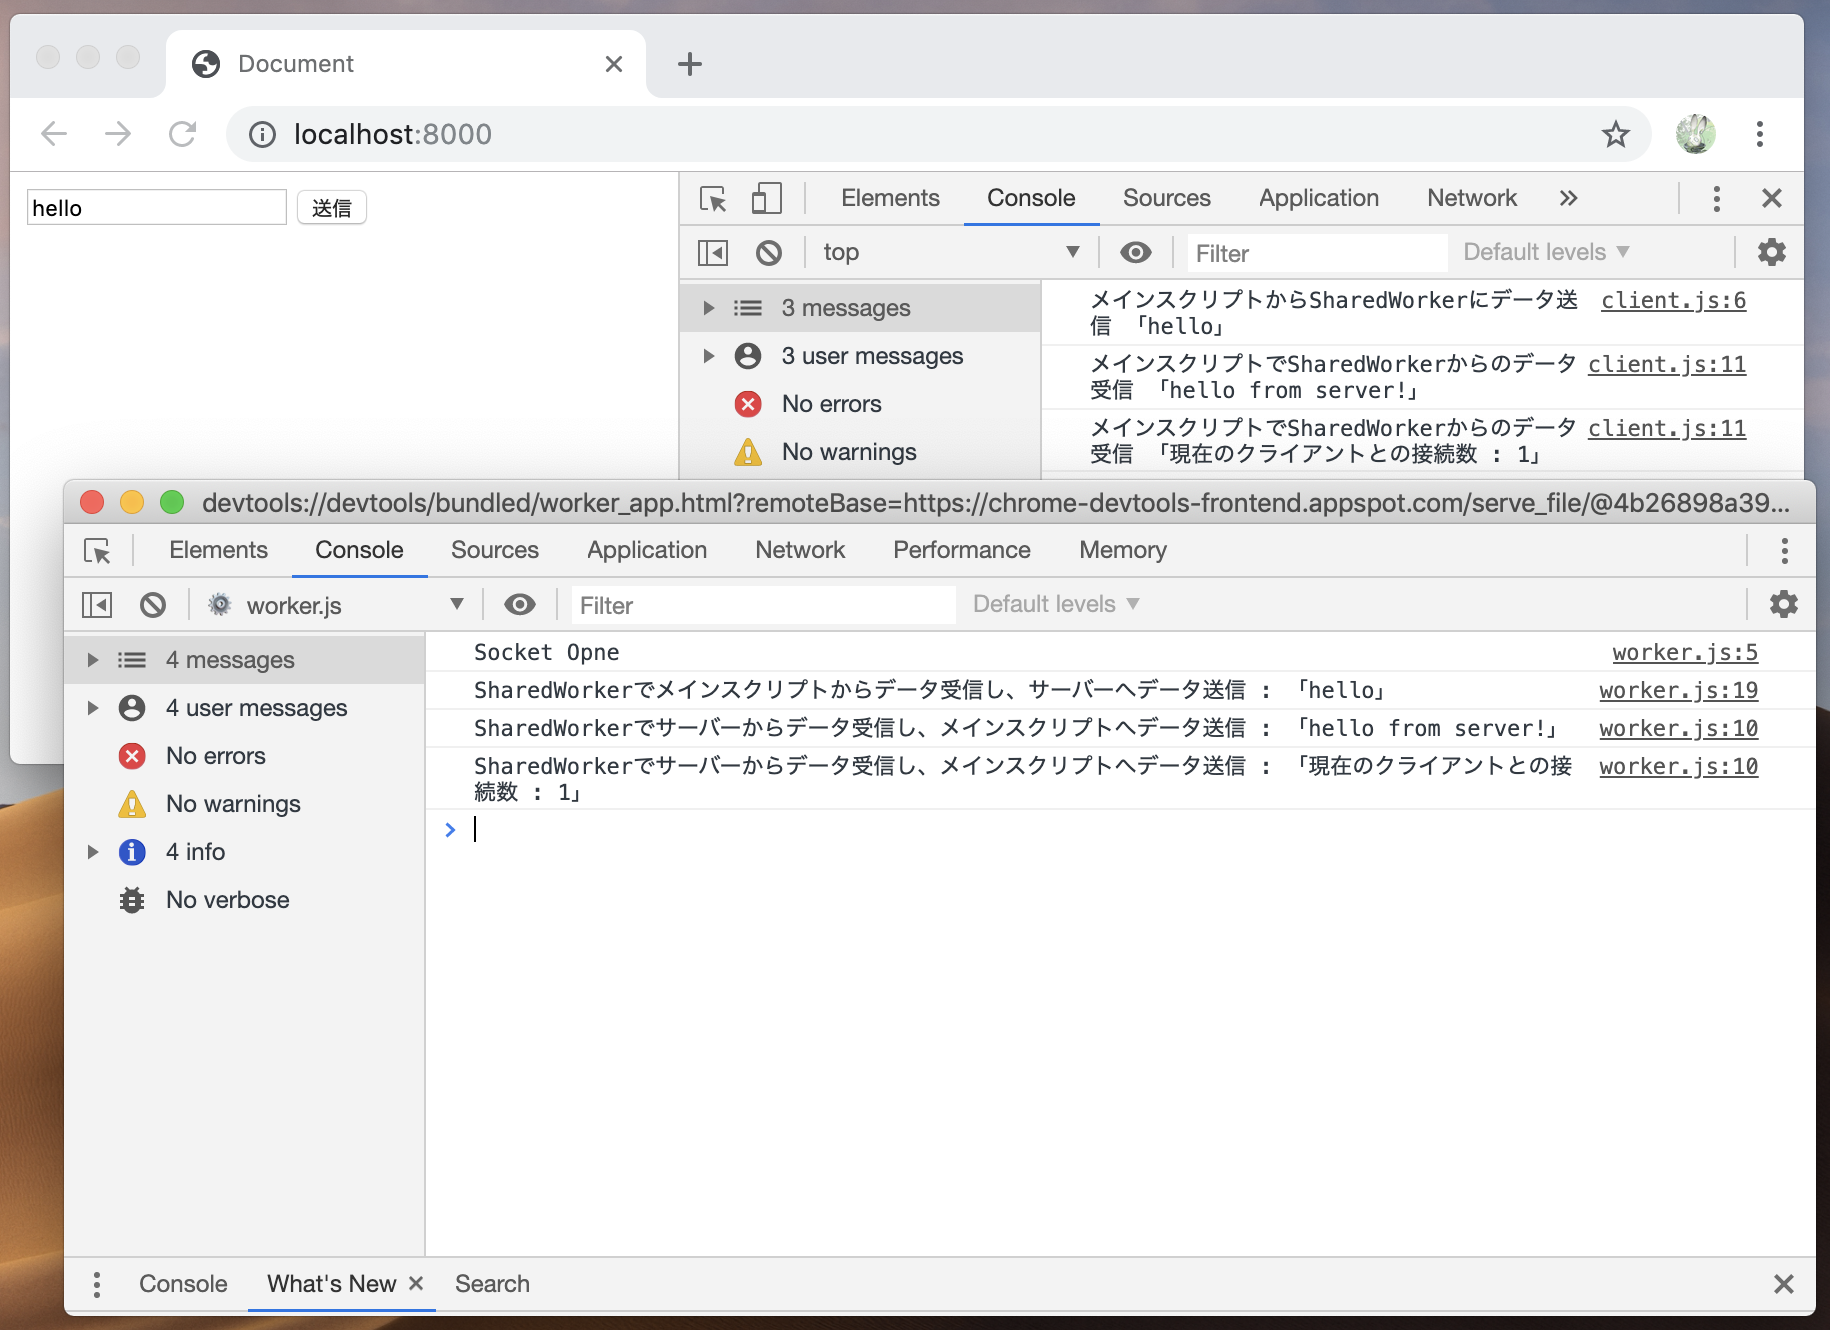Switch to Application tab in top DevTools

[1319, 198]
